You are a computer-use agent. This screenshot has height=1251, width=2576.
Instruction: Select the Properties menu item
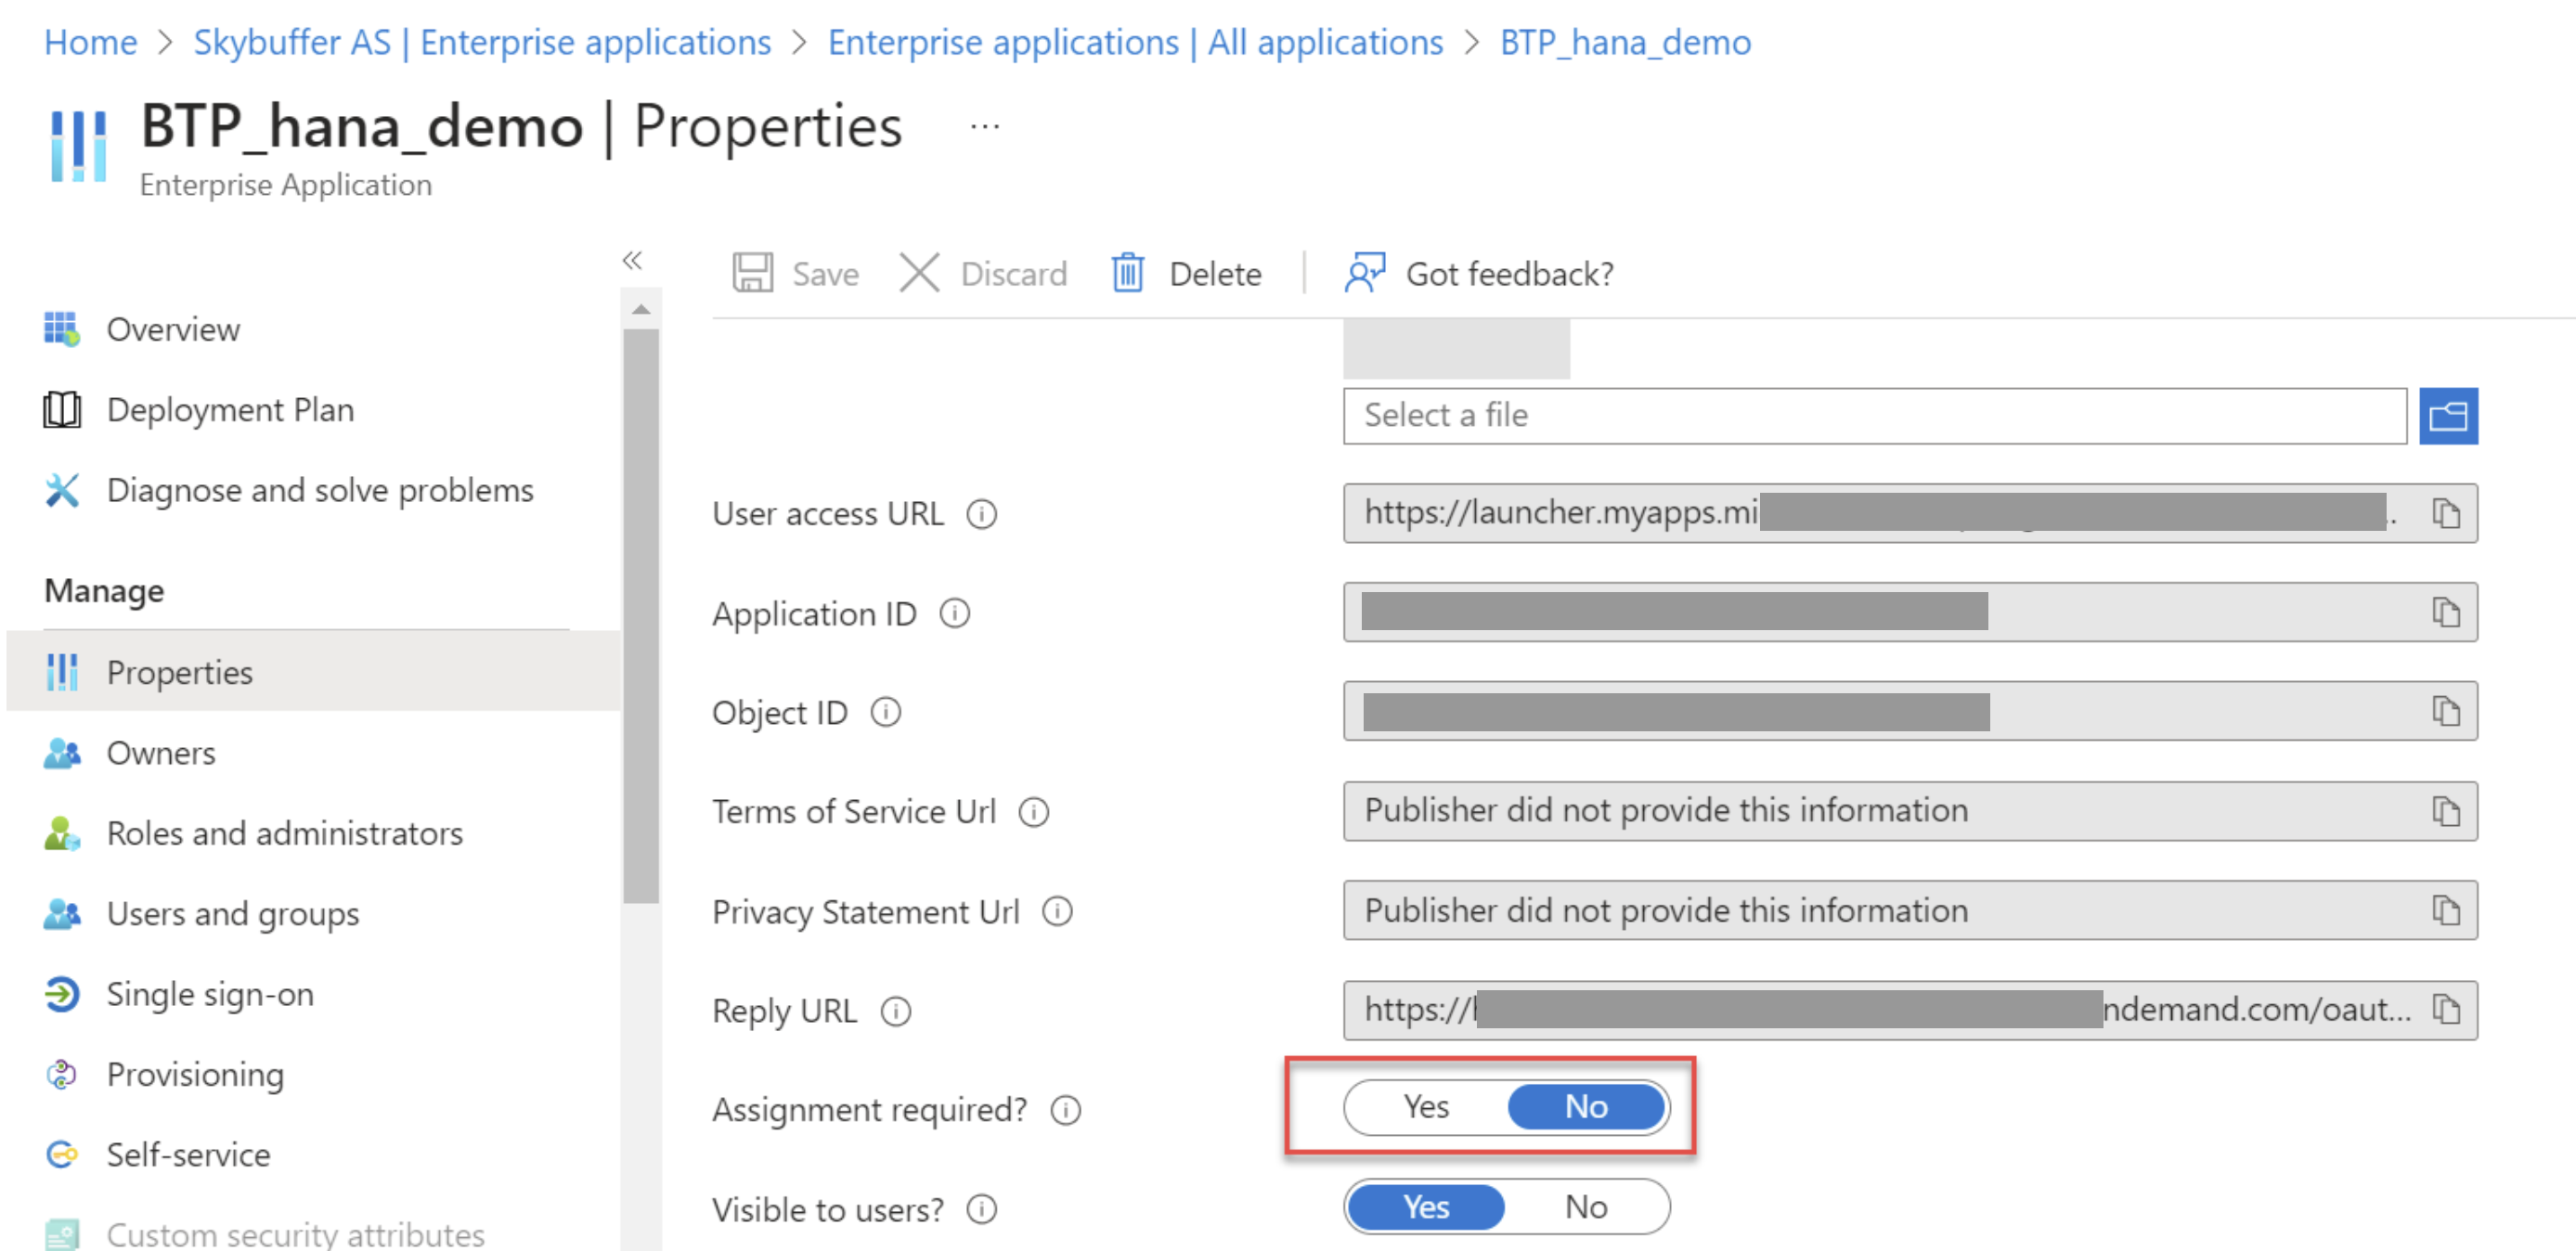pyautogui.click(x=312, y=672)
